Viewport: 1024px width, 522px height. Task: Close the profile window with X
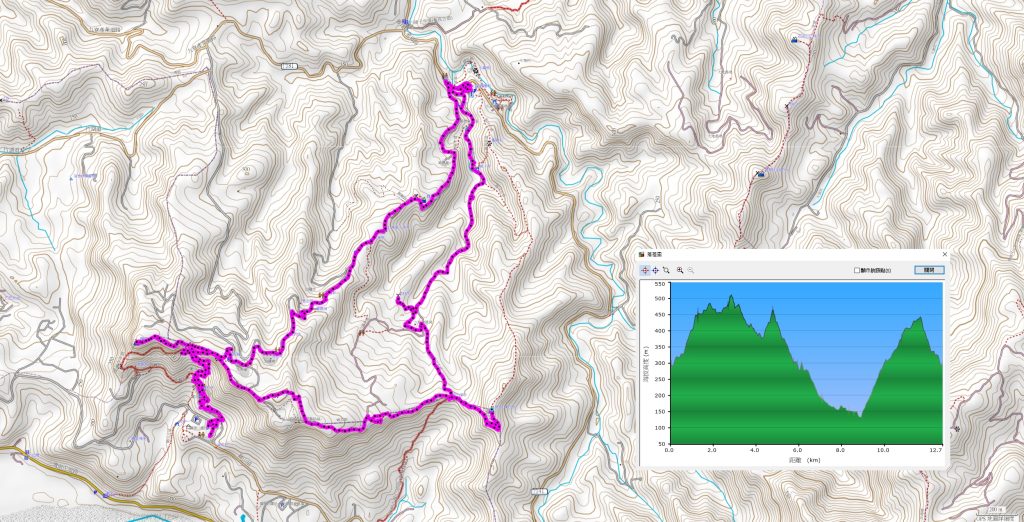[944, 254]
